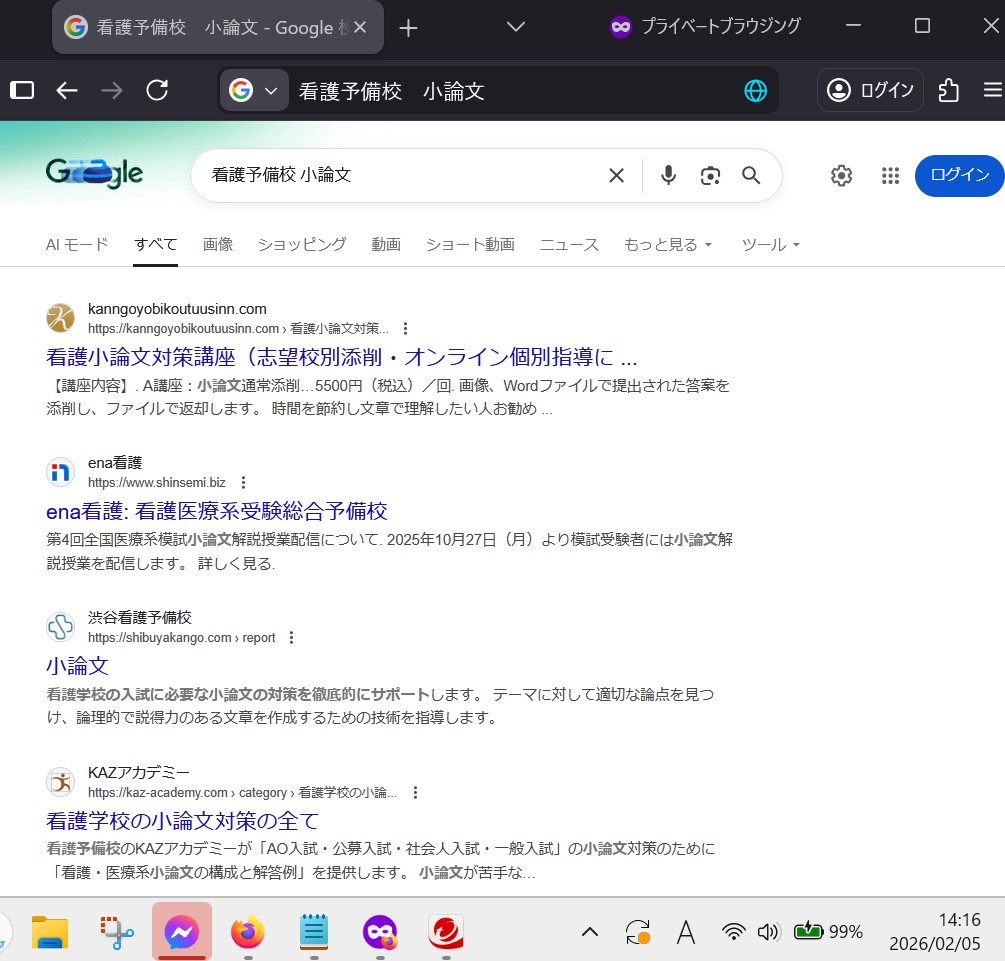Open Google quick settings gear
The height and width of the screenshot is (961, 1005).
coord(841,176)
